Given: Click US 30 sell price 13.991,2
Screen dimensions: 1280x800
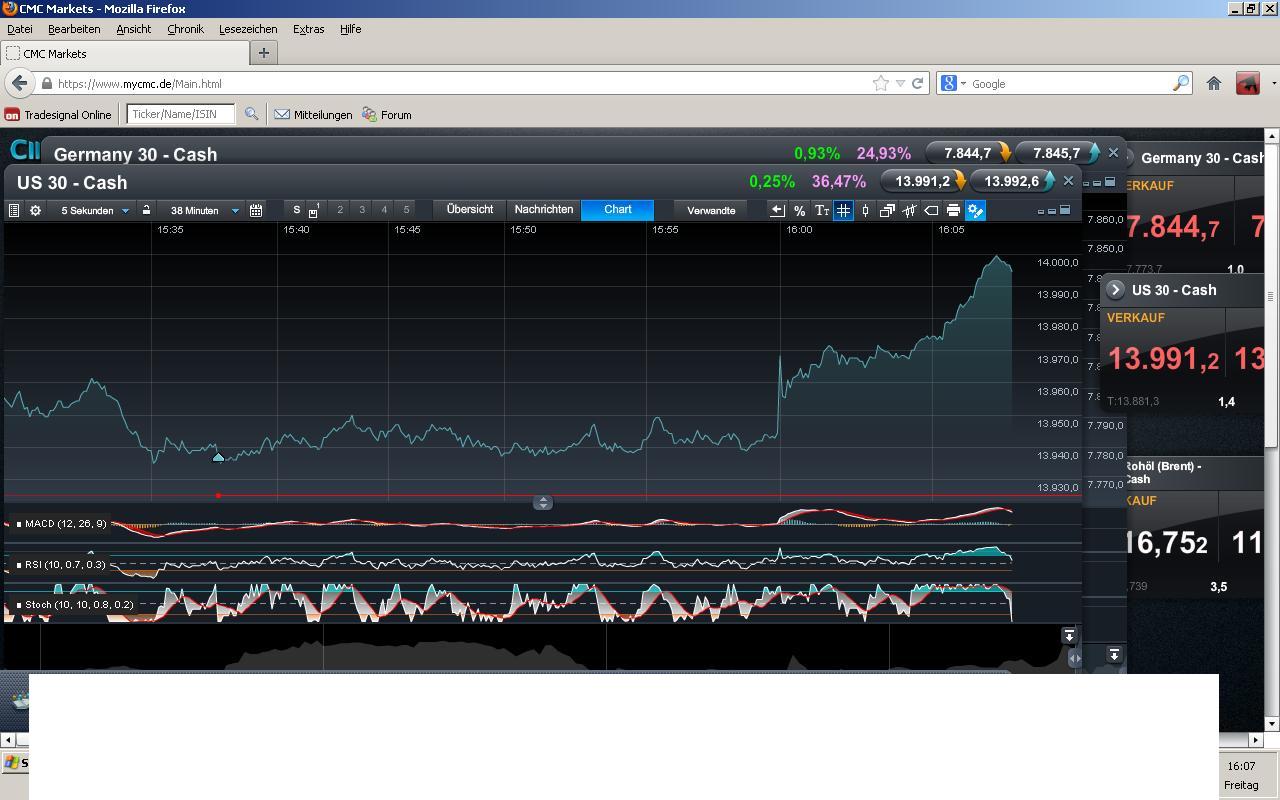Looking at the screenshot, I should pos(922,181).
